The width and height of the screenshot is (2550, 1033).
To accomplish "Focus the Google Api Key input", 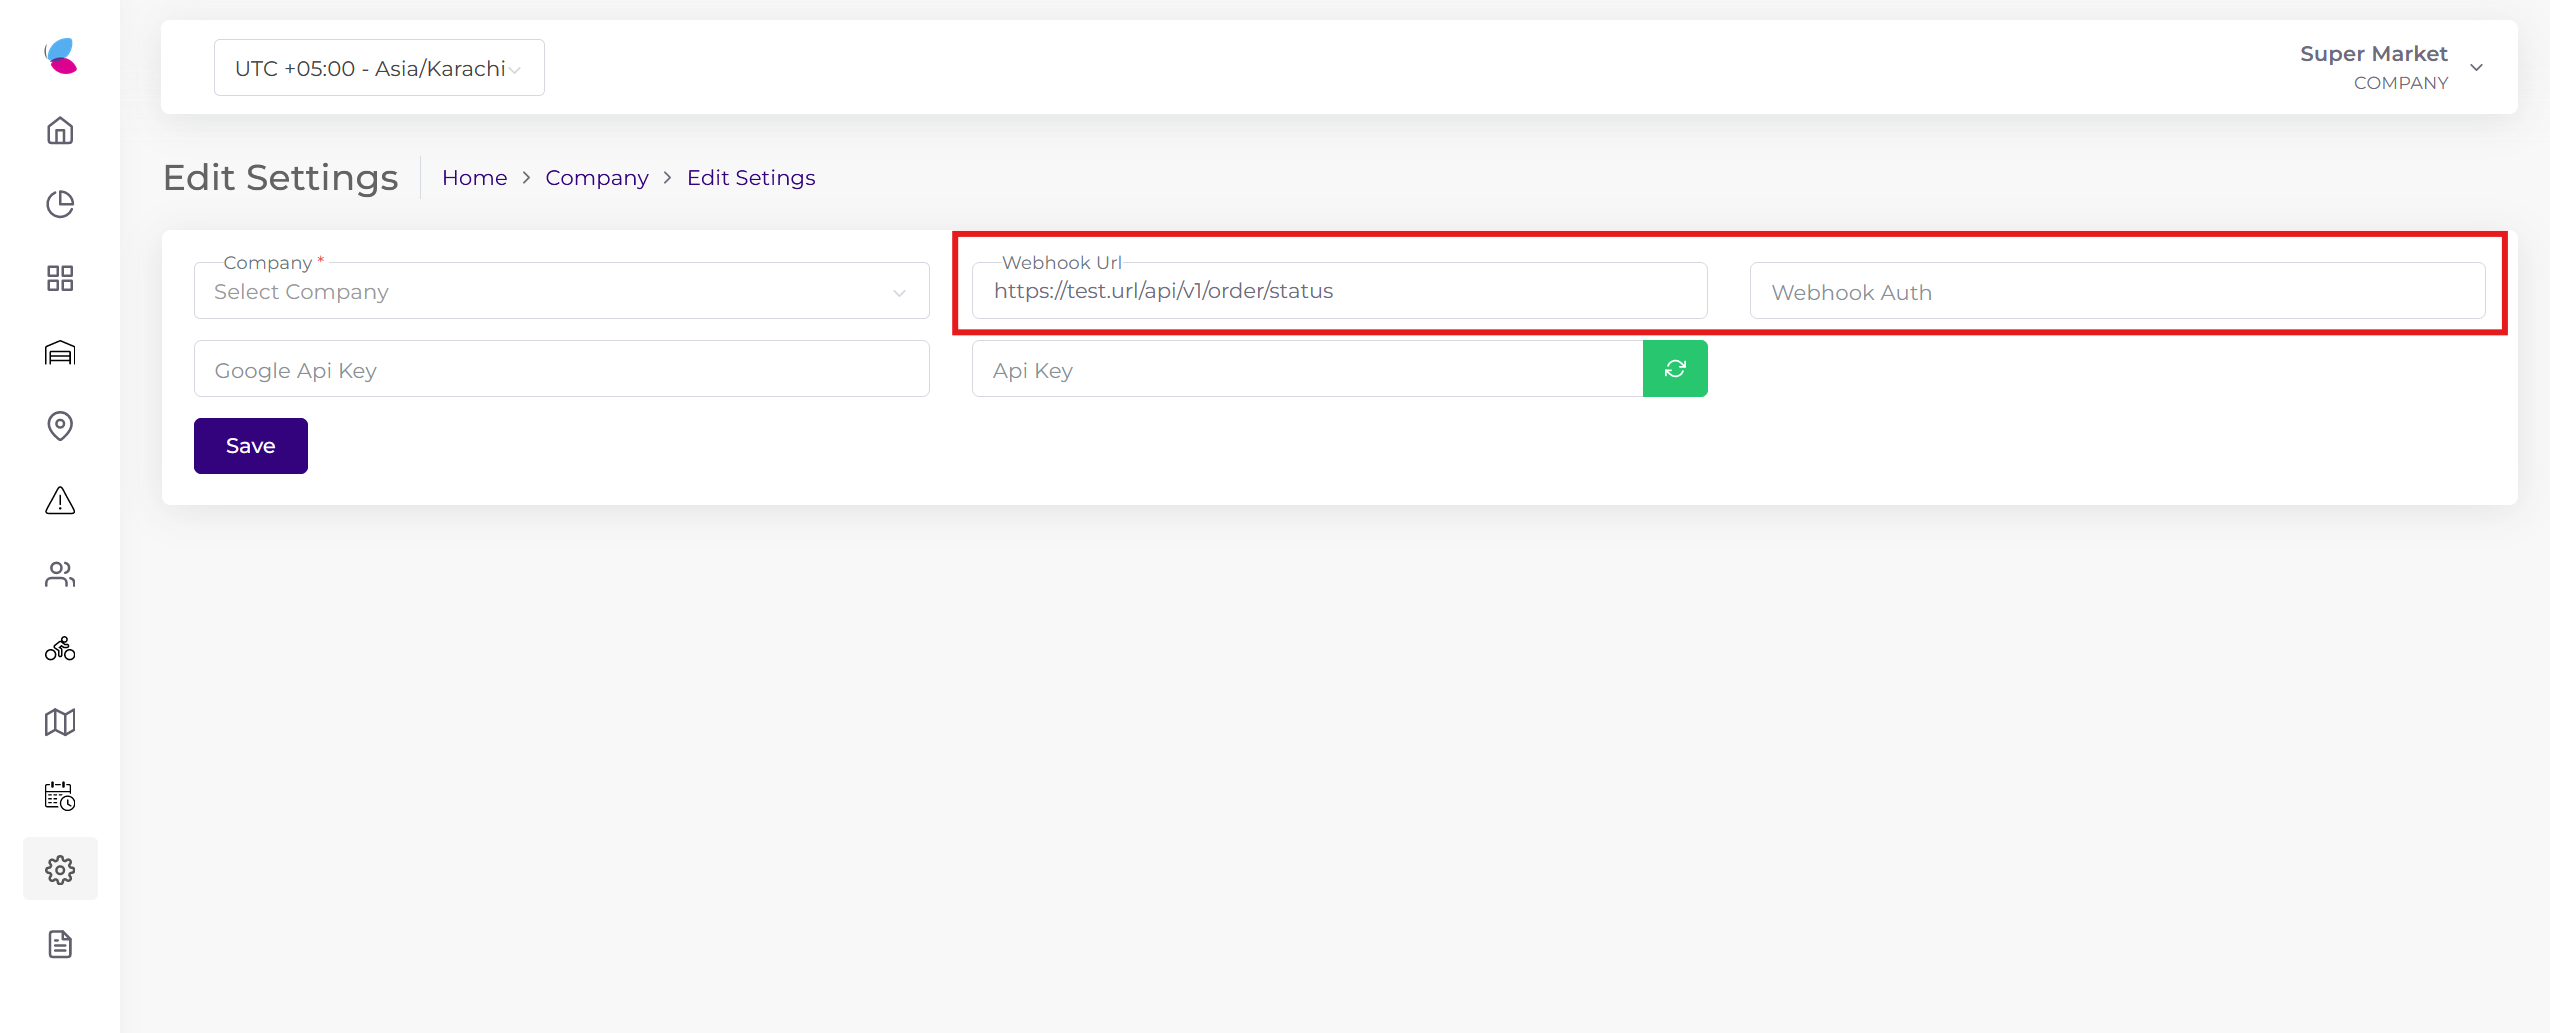I will click(560, 368).
